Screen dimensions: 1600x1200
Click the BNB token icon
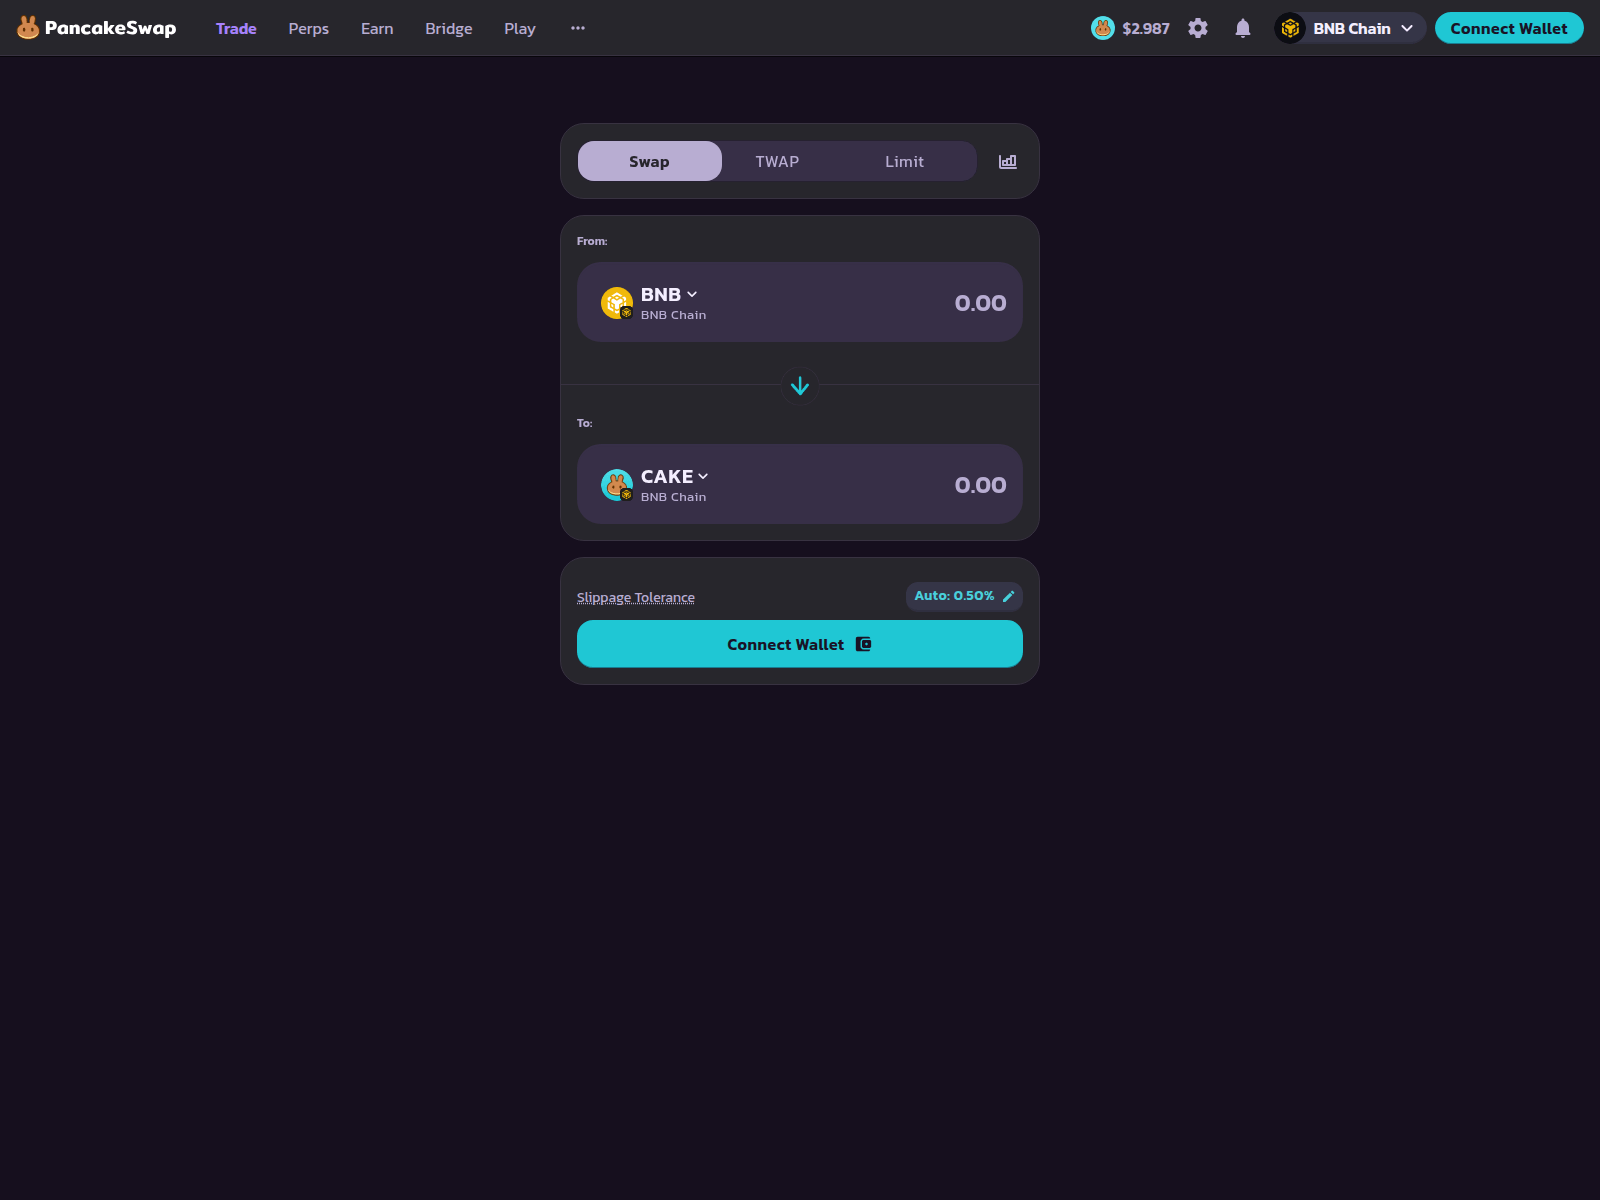tap(617, 302)
